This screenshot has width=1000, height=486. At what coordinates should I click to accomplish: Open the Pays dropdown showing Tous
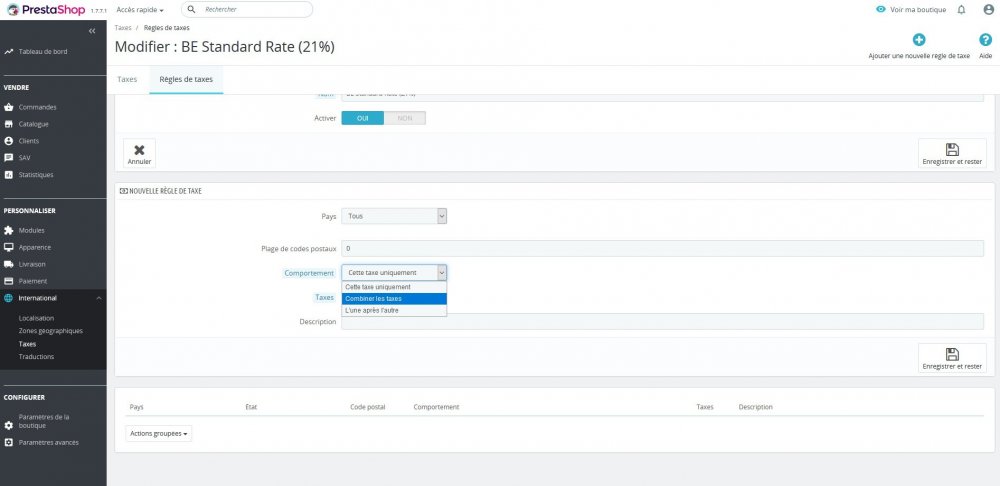pos(394,216)
